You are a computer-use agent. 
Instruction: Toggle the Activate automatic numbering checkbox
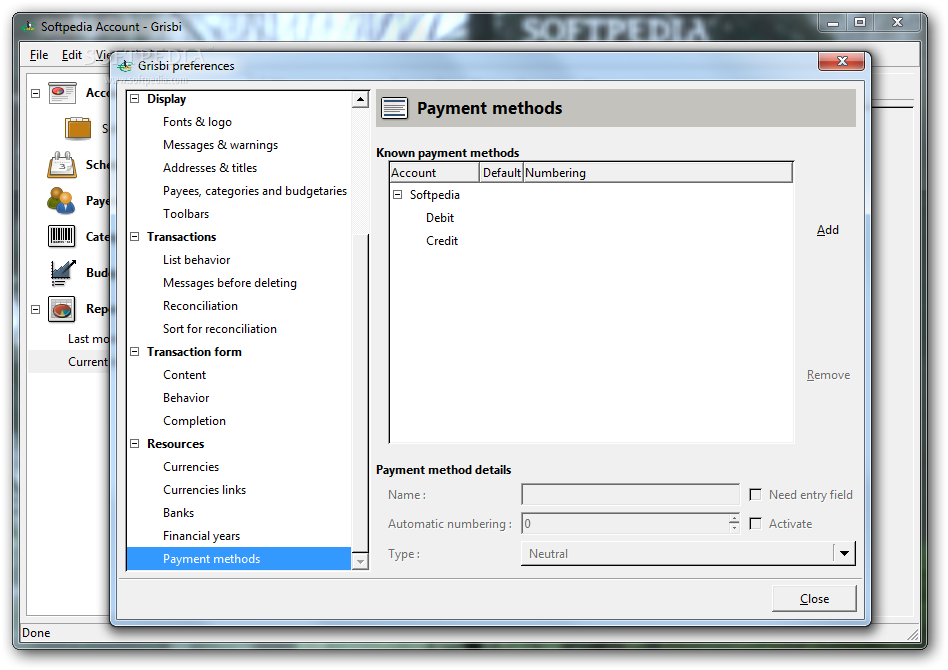click(x=755, y=524)
